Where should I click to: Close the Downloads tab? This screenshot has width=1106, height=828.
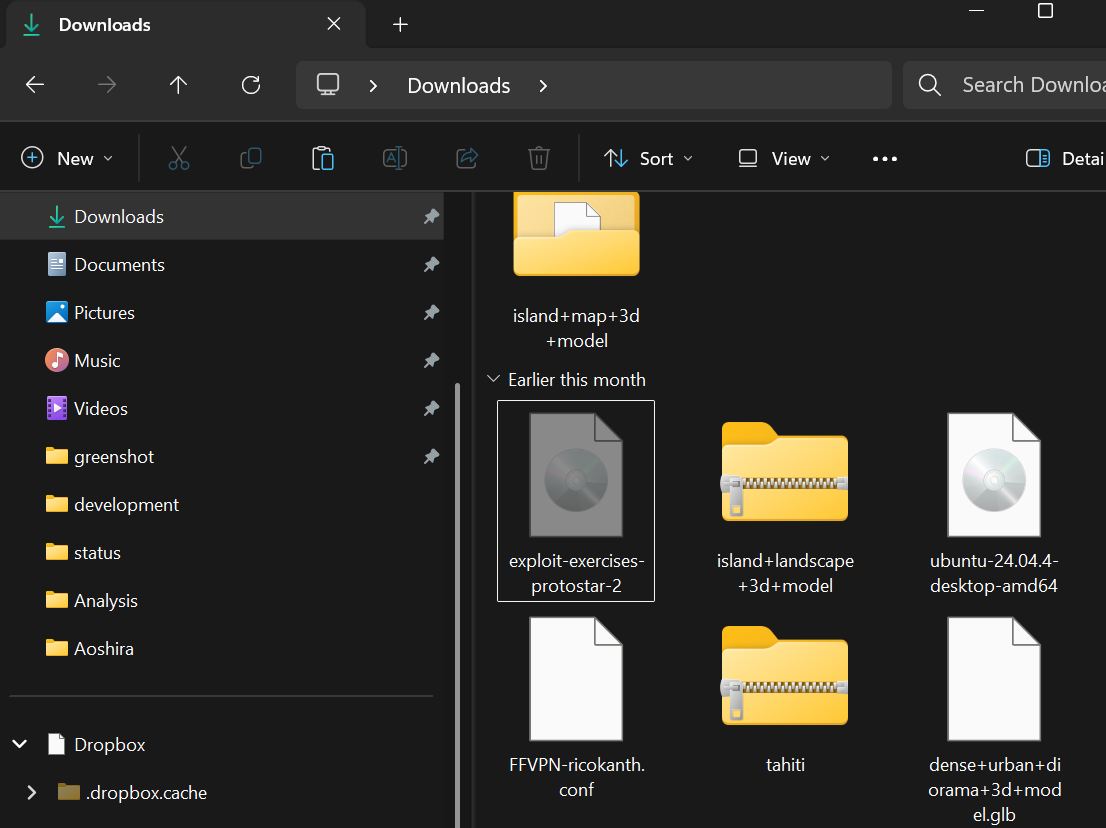point(334,24)
